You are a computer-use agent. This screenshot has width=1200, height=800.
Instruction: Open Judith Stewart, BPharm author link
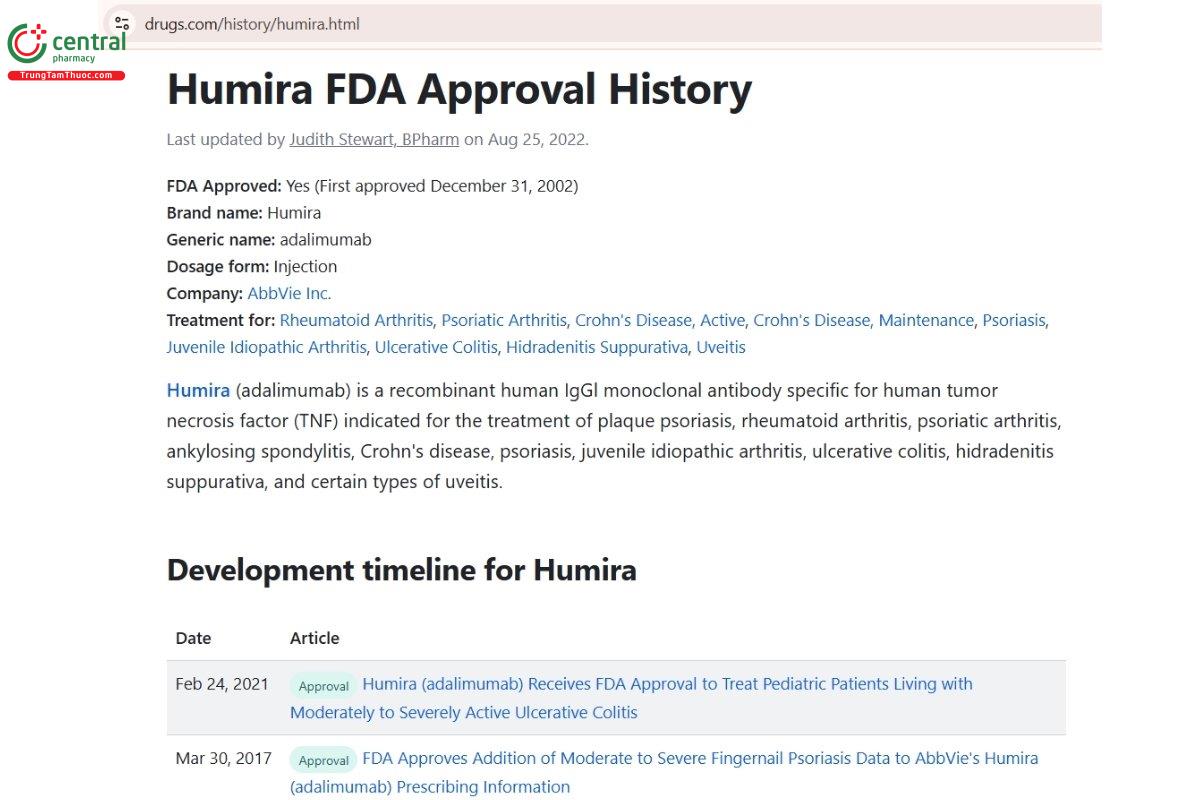tap(374, 140)
